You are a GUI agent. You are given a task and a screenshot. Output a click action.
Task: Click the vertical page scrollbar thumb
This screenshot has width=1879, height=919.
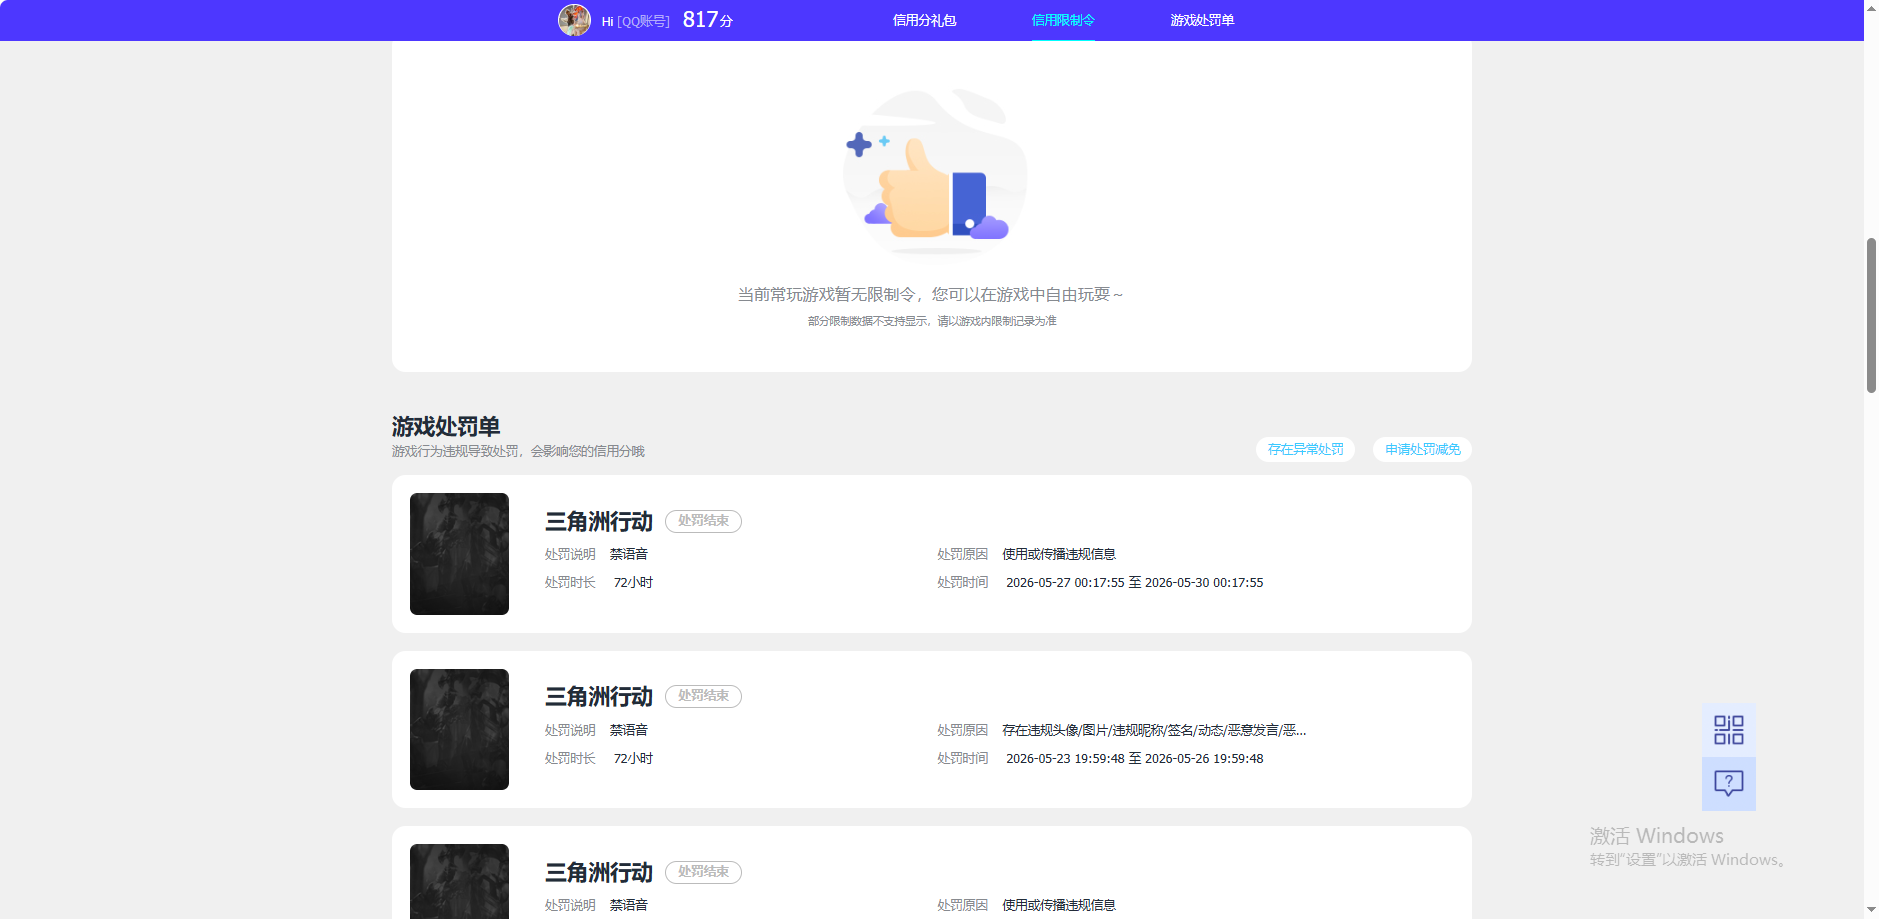(x=1871, y=315)
